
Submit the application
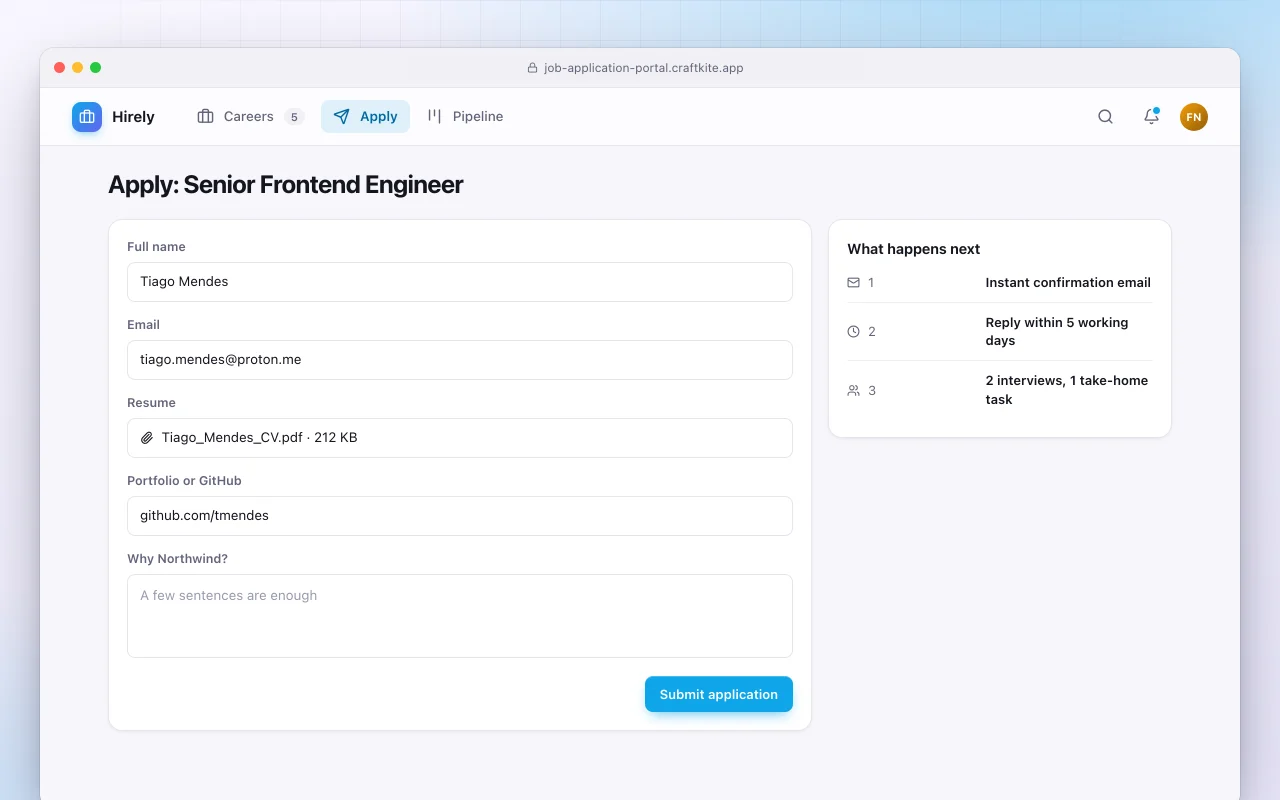719,695
